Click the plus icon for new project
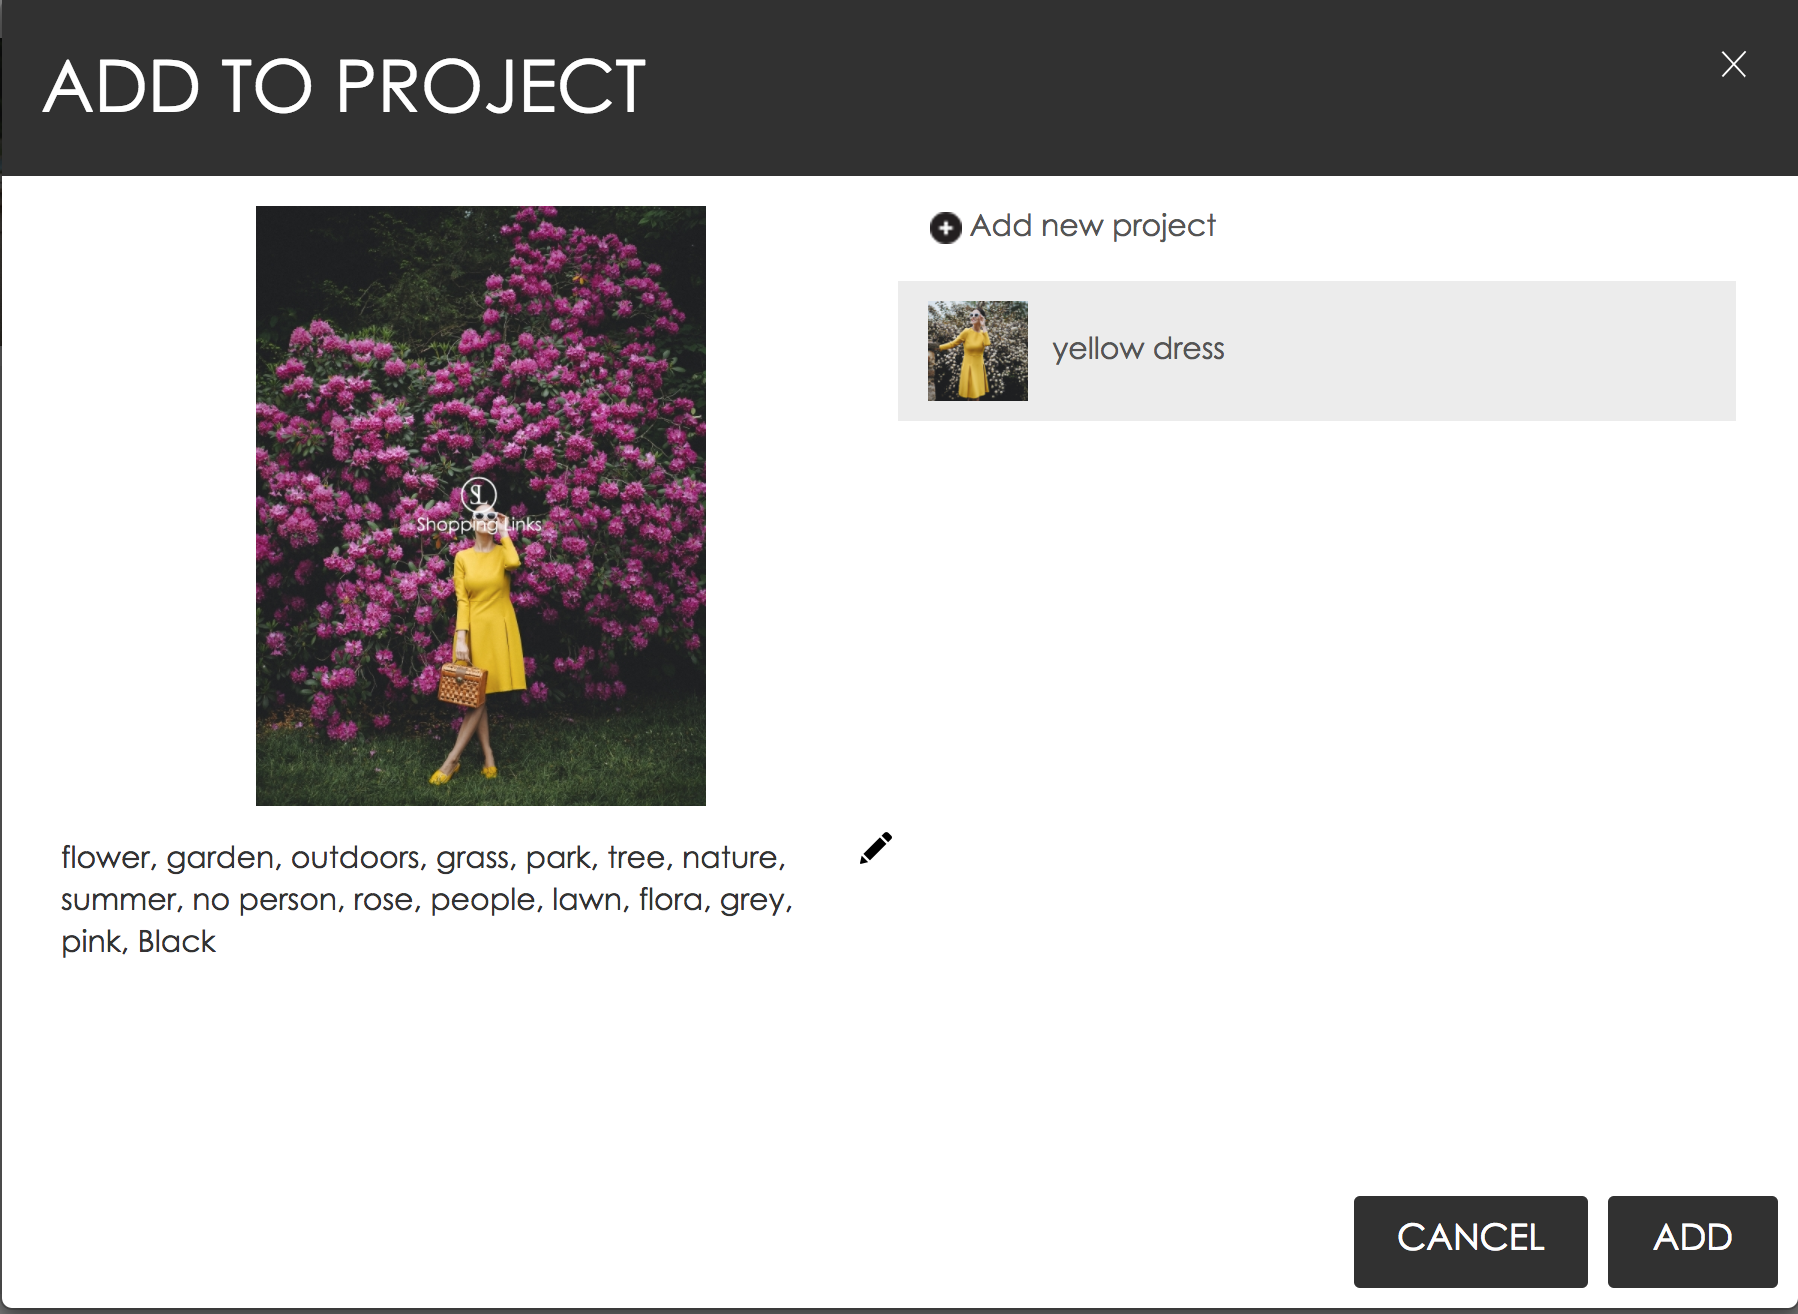1798x1314 pixels. (945, 228)
